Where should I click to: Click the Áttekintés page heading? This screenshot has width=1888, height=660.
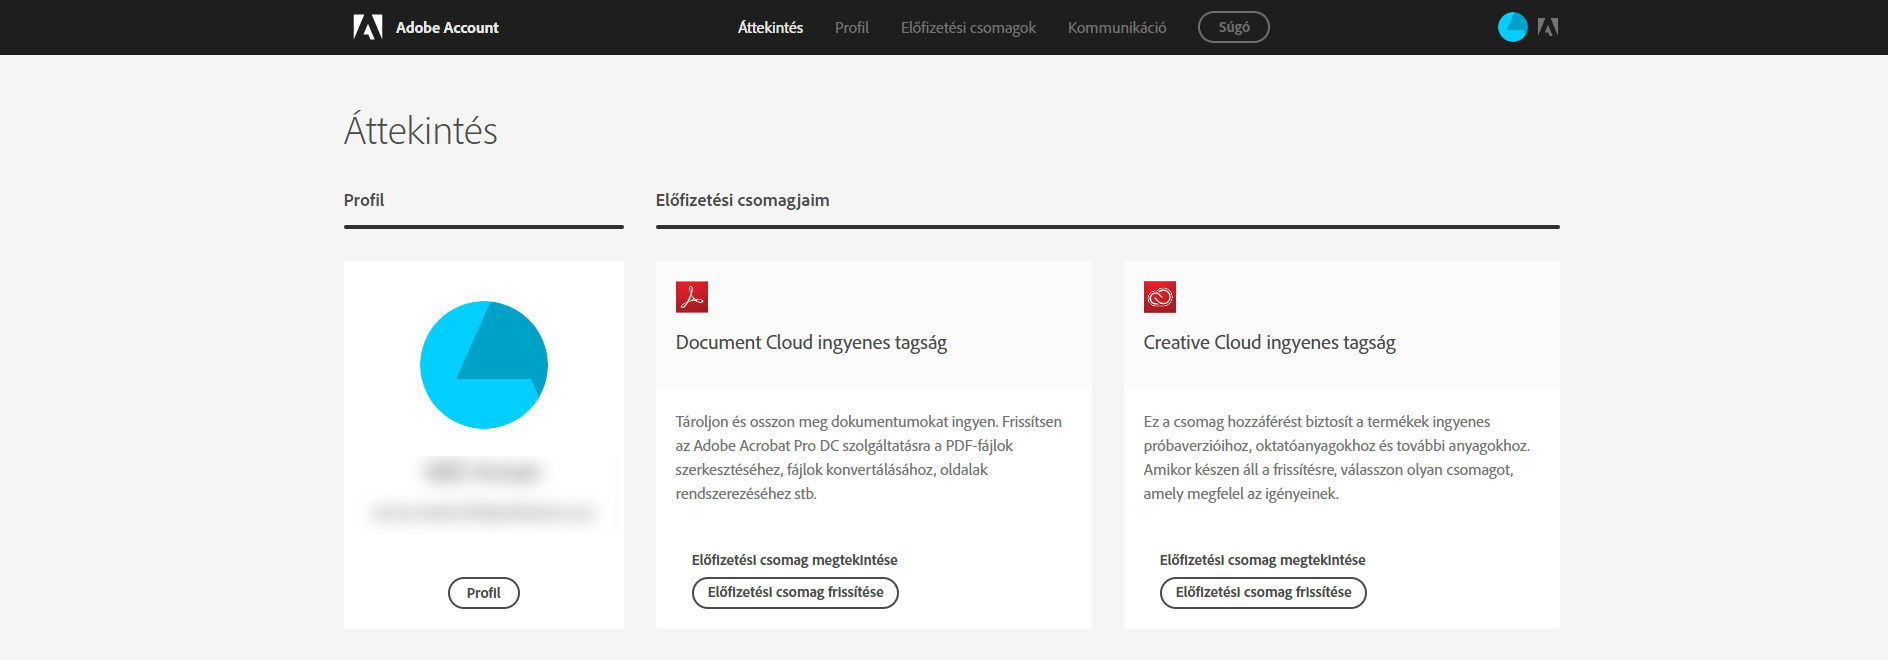(x=421, y=130)
